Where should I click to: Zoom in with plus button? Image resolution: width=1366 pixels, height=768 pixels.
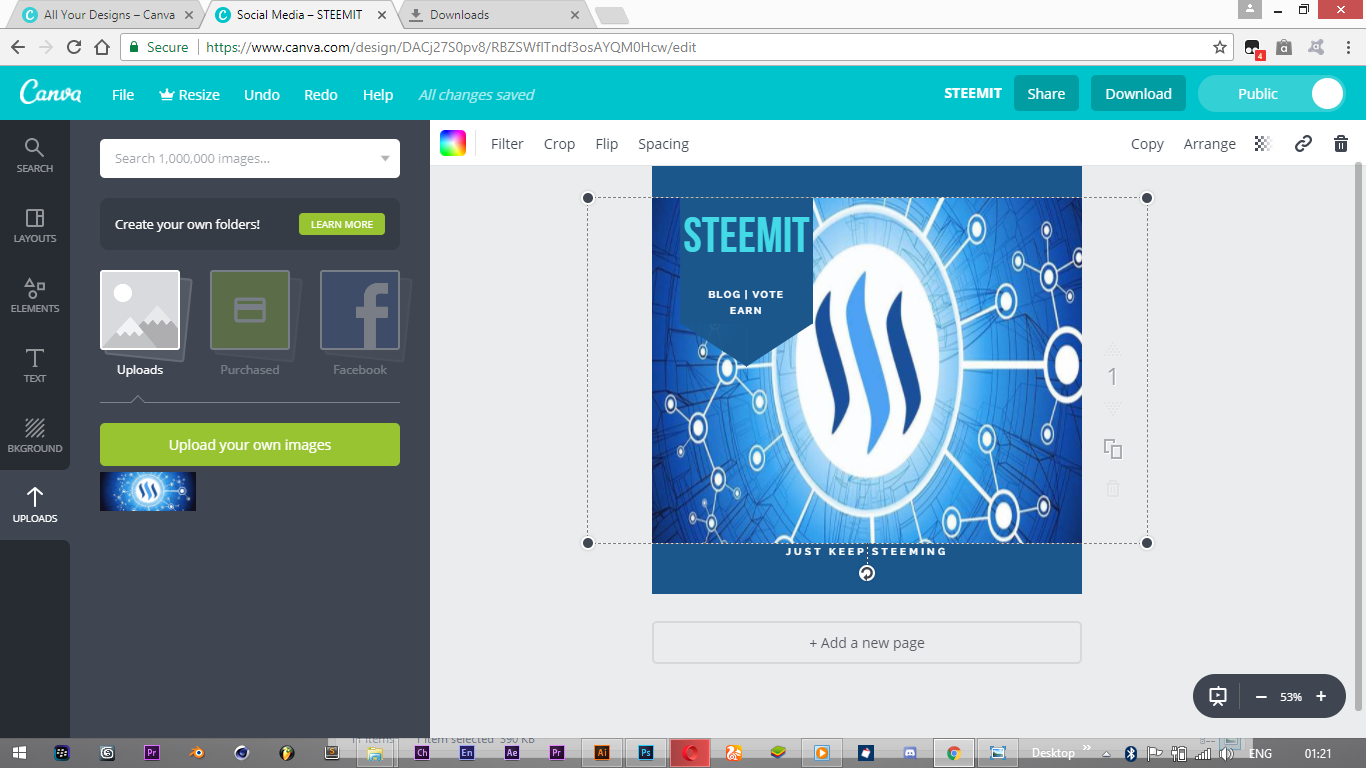(x=1321, y=696)
